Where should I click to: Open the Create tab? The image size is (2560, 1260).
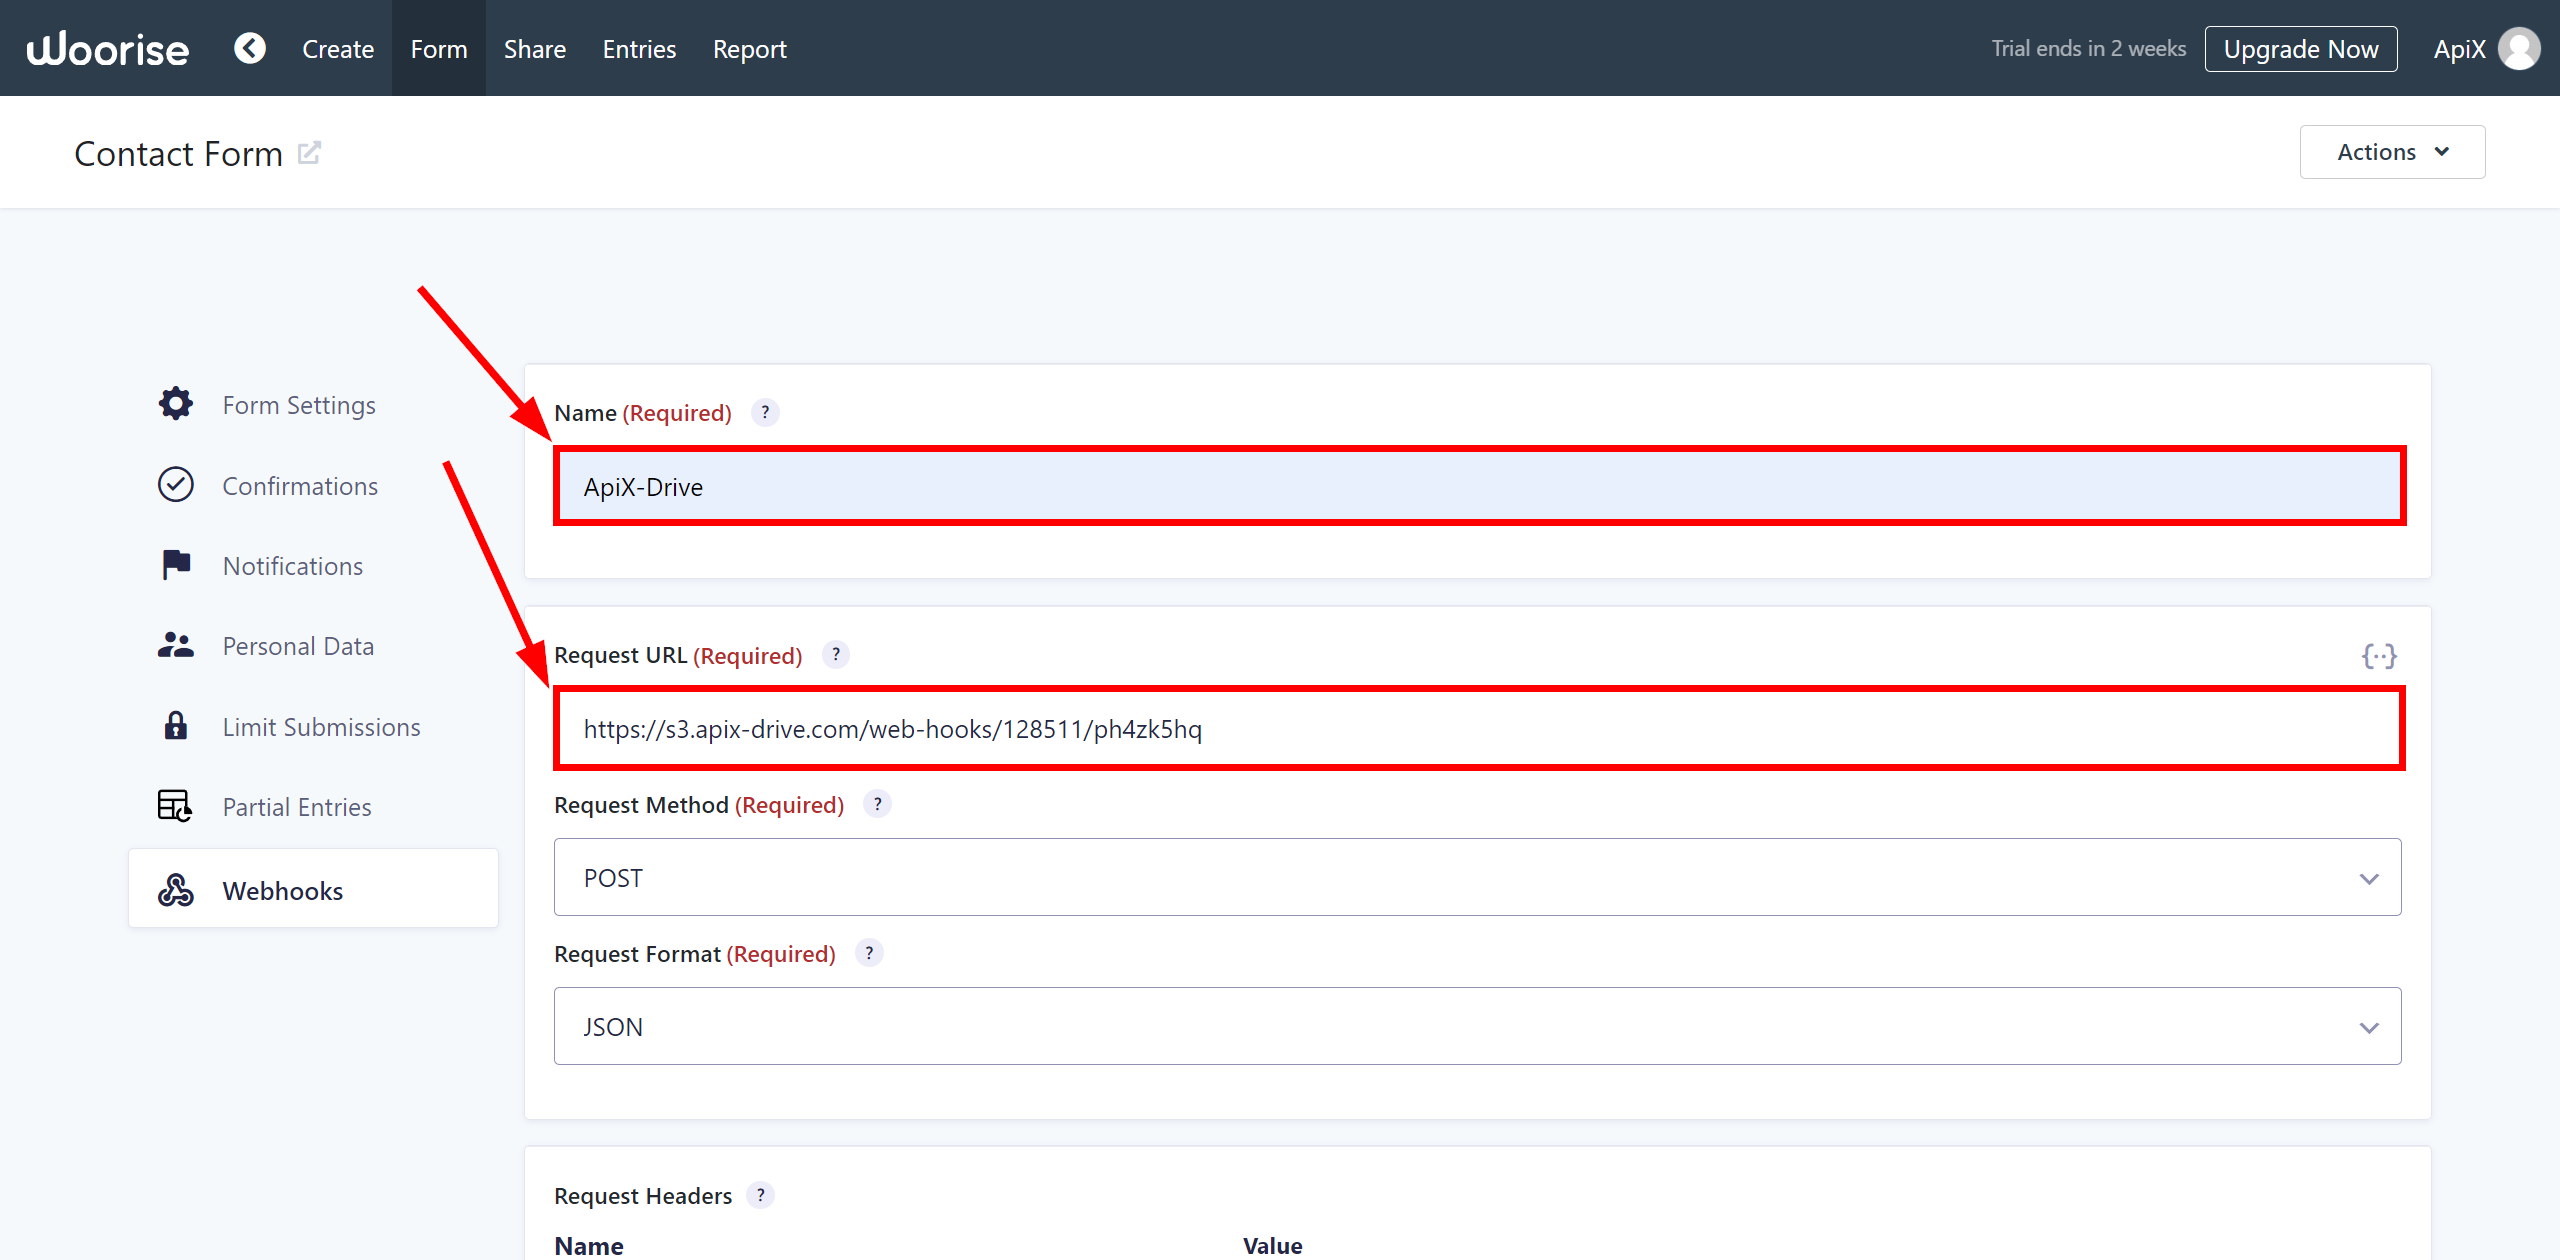(x=338, y=49)
